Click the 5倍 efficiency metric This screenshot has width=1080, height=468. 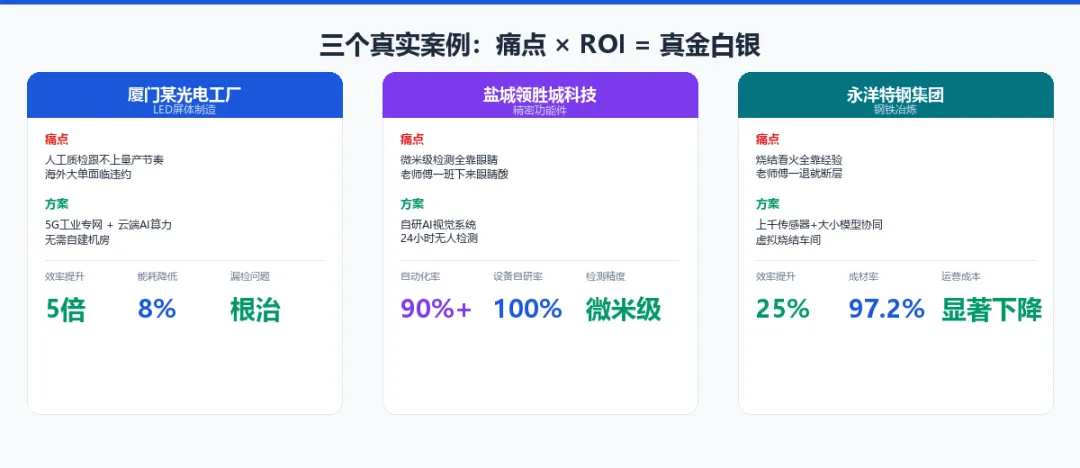[65, 309]
